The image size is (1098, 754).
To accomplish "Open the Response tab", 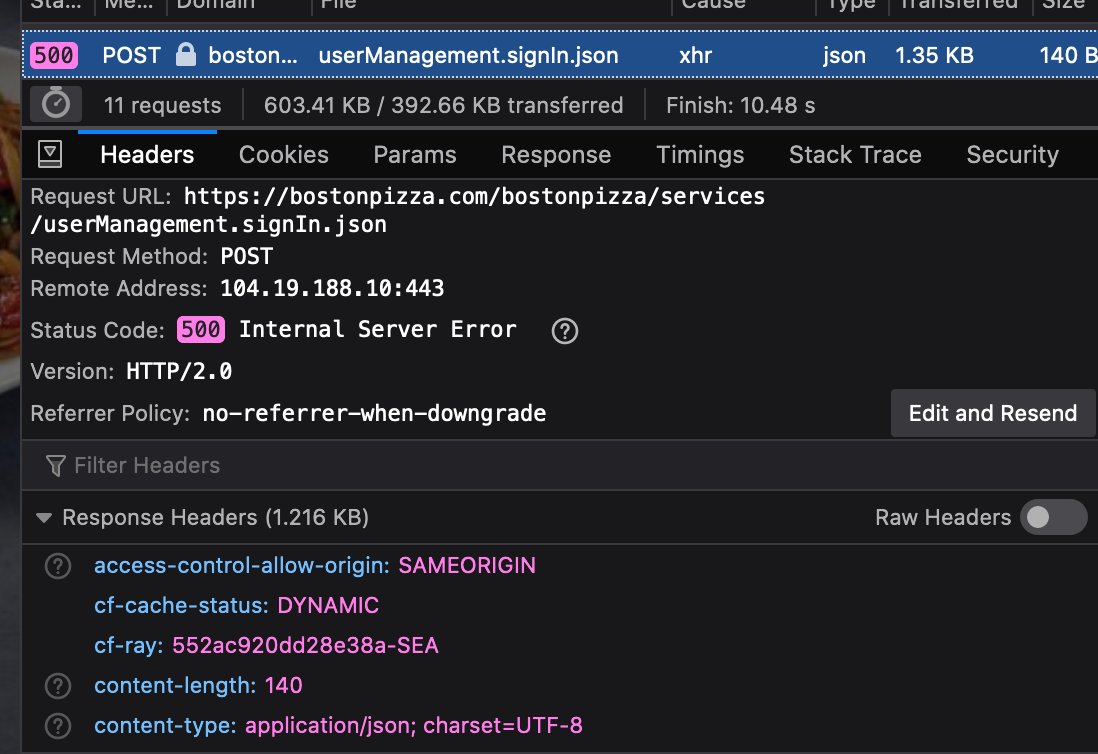I will pos(556,155).
